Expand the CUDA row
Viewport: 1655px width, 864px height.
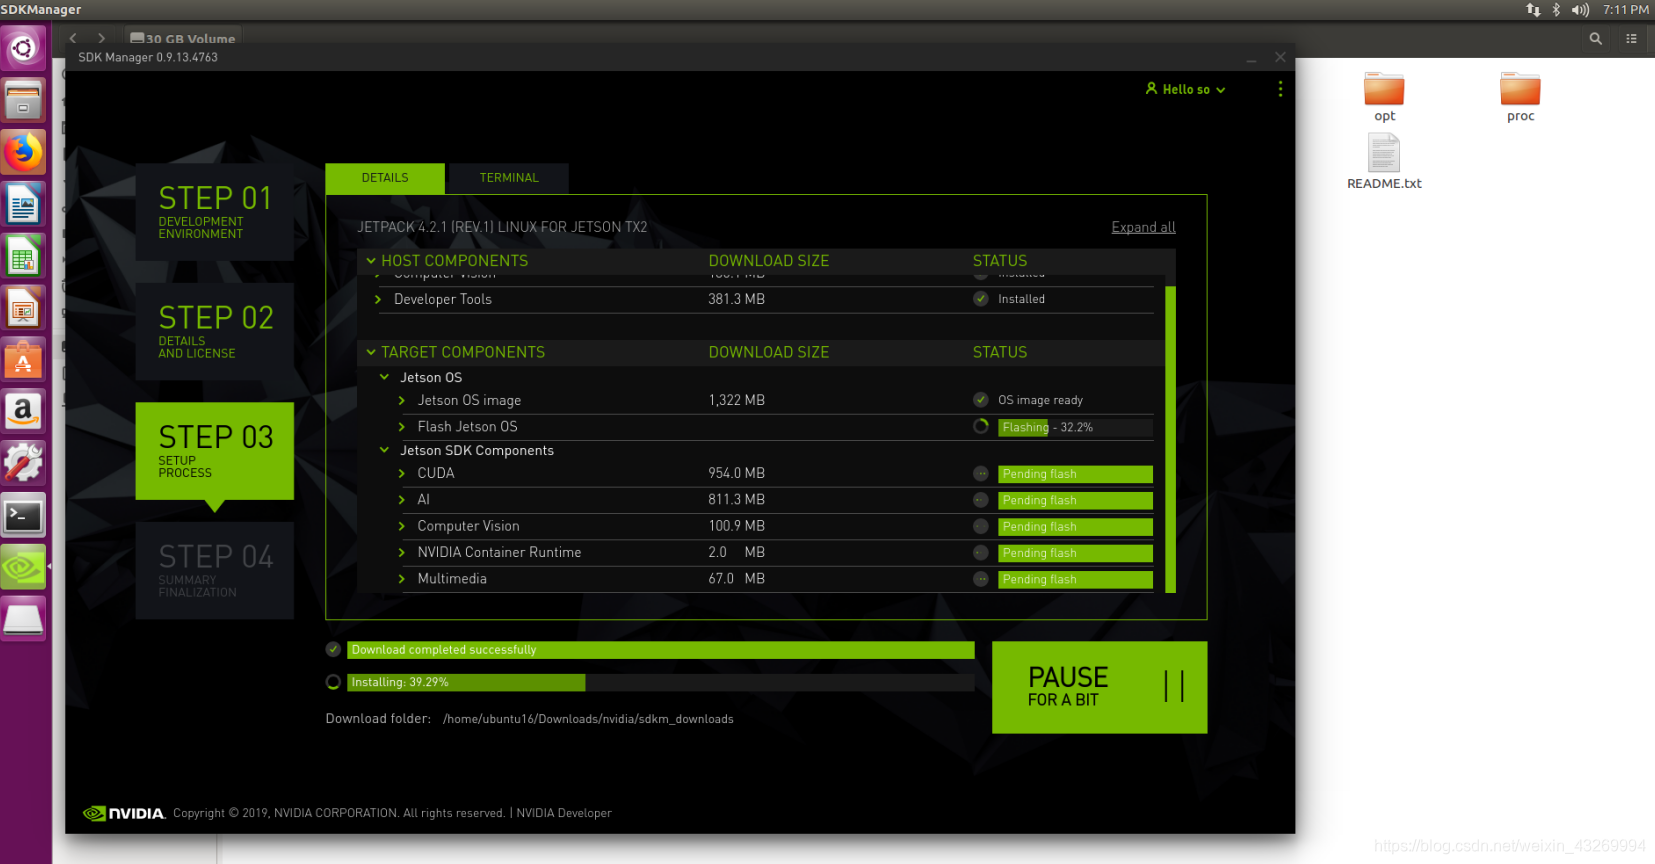coord(402,474)
